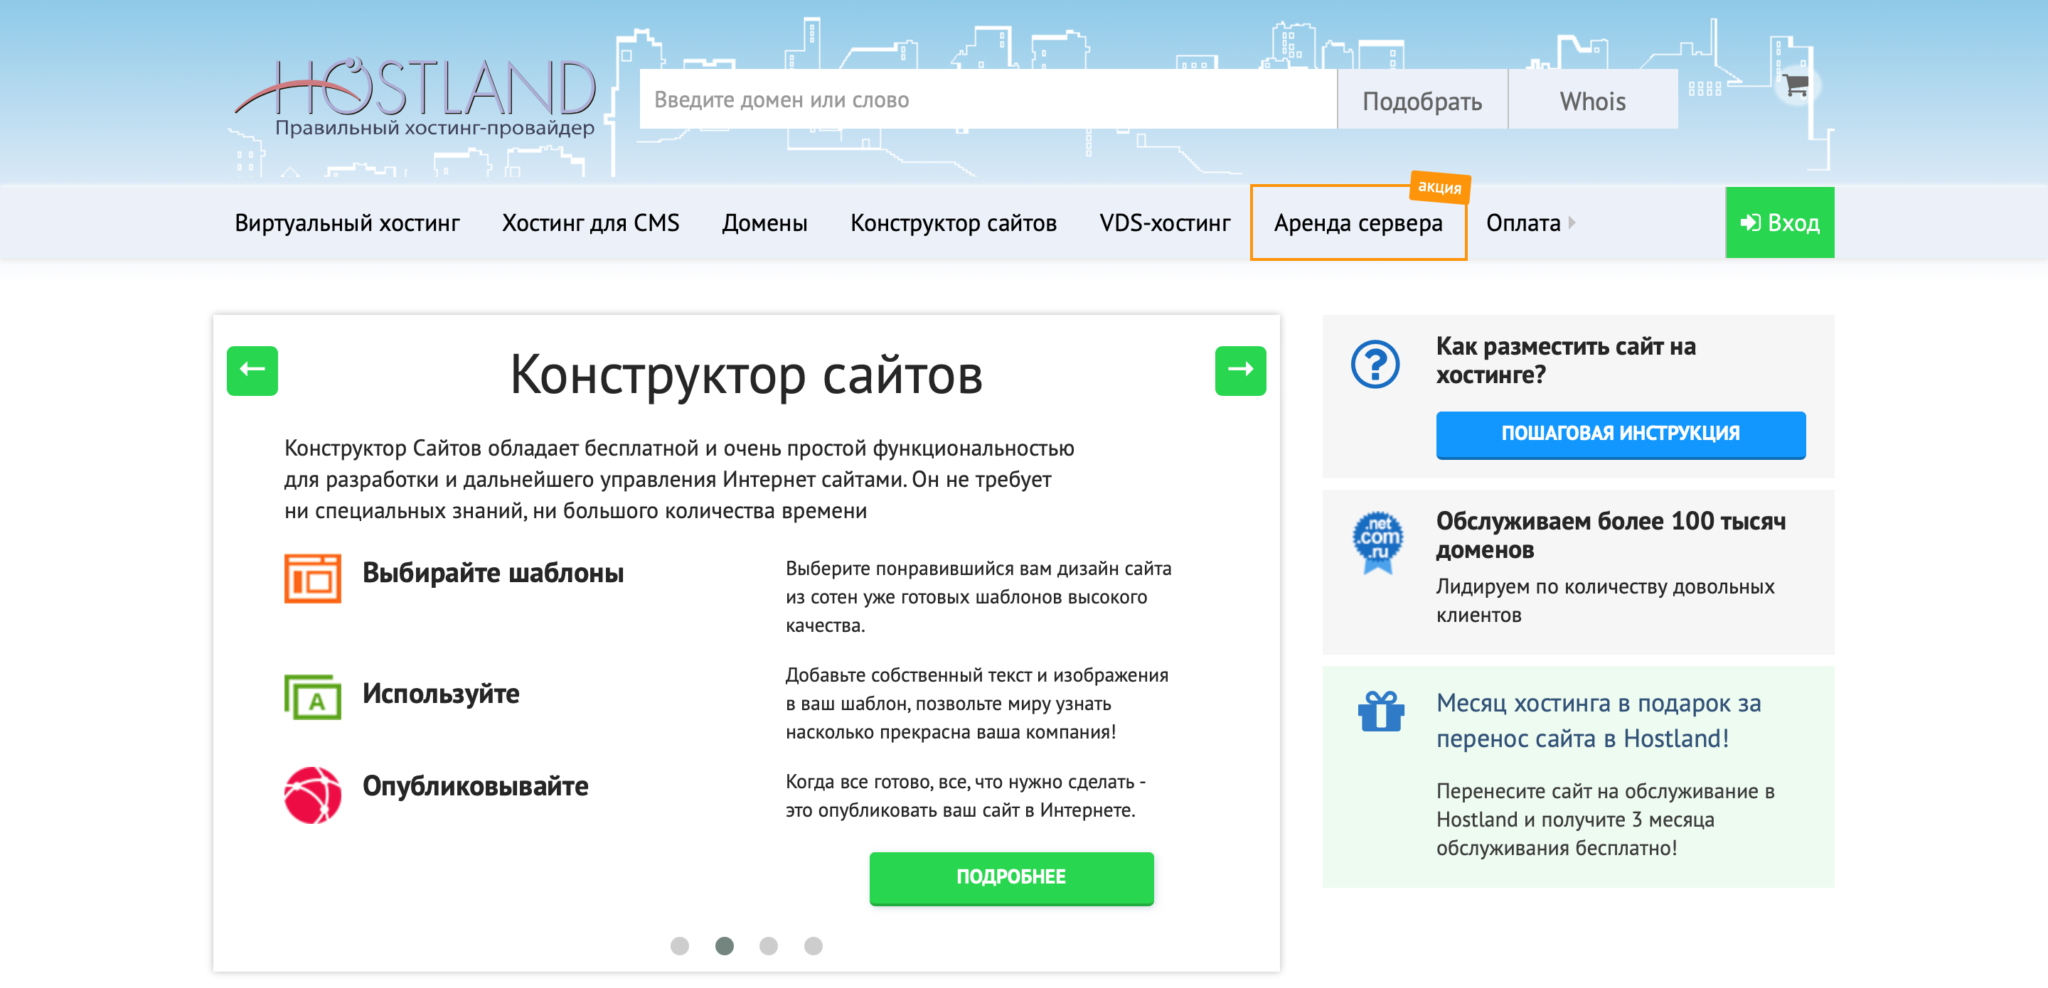Click the orange акция badge

[1440, 186]
